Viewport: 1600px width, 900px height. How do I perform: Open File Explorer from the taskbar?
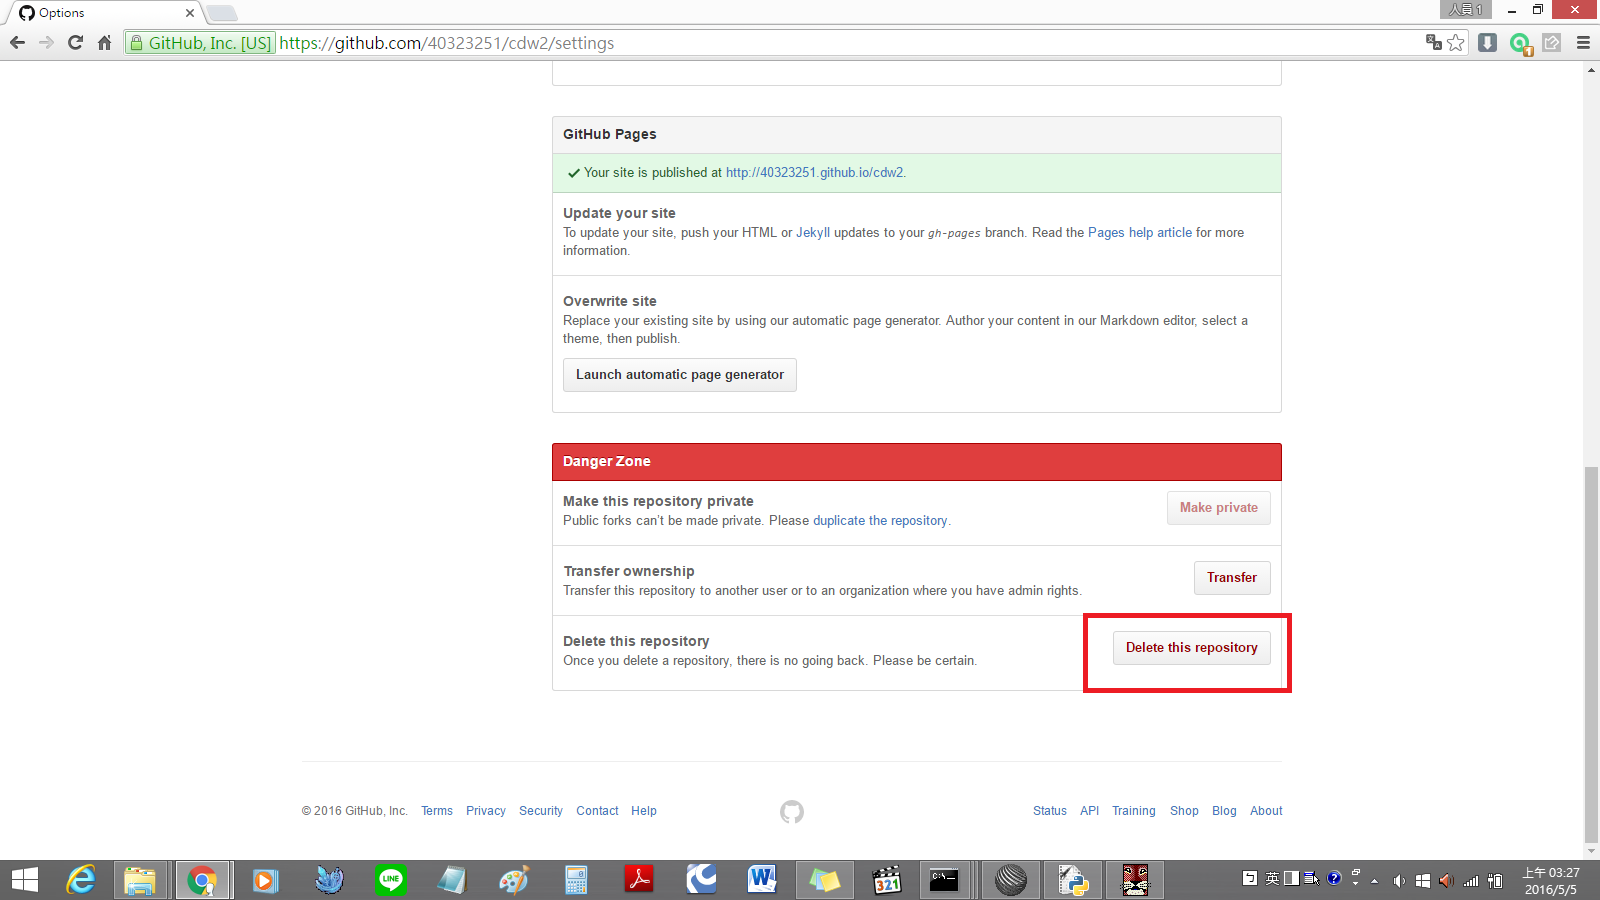coord(140,880)
